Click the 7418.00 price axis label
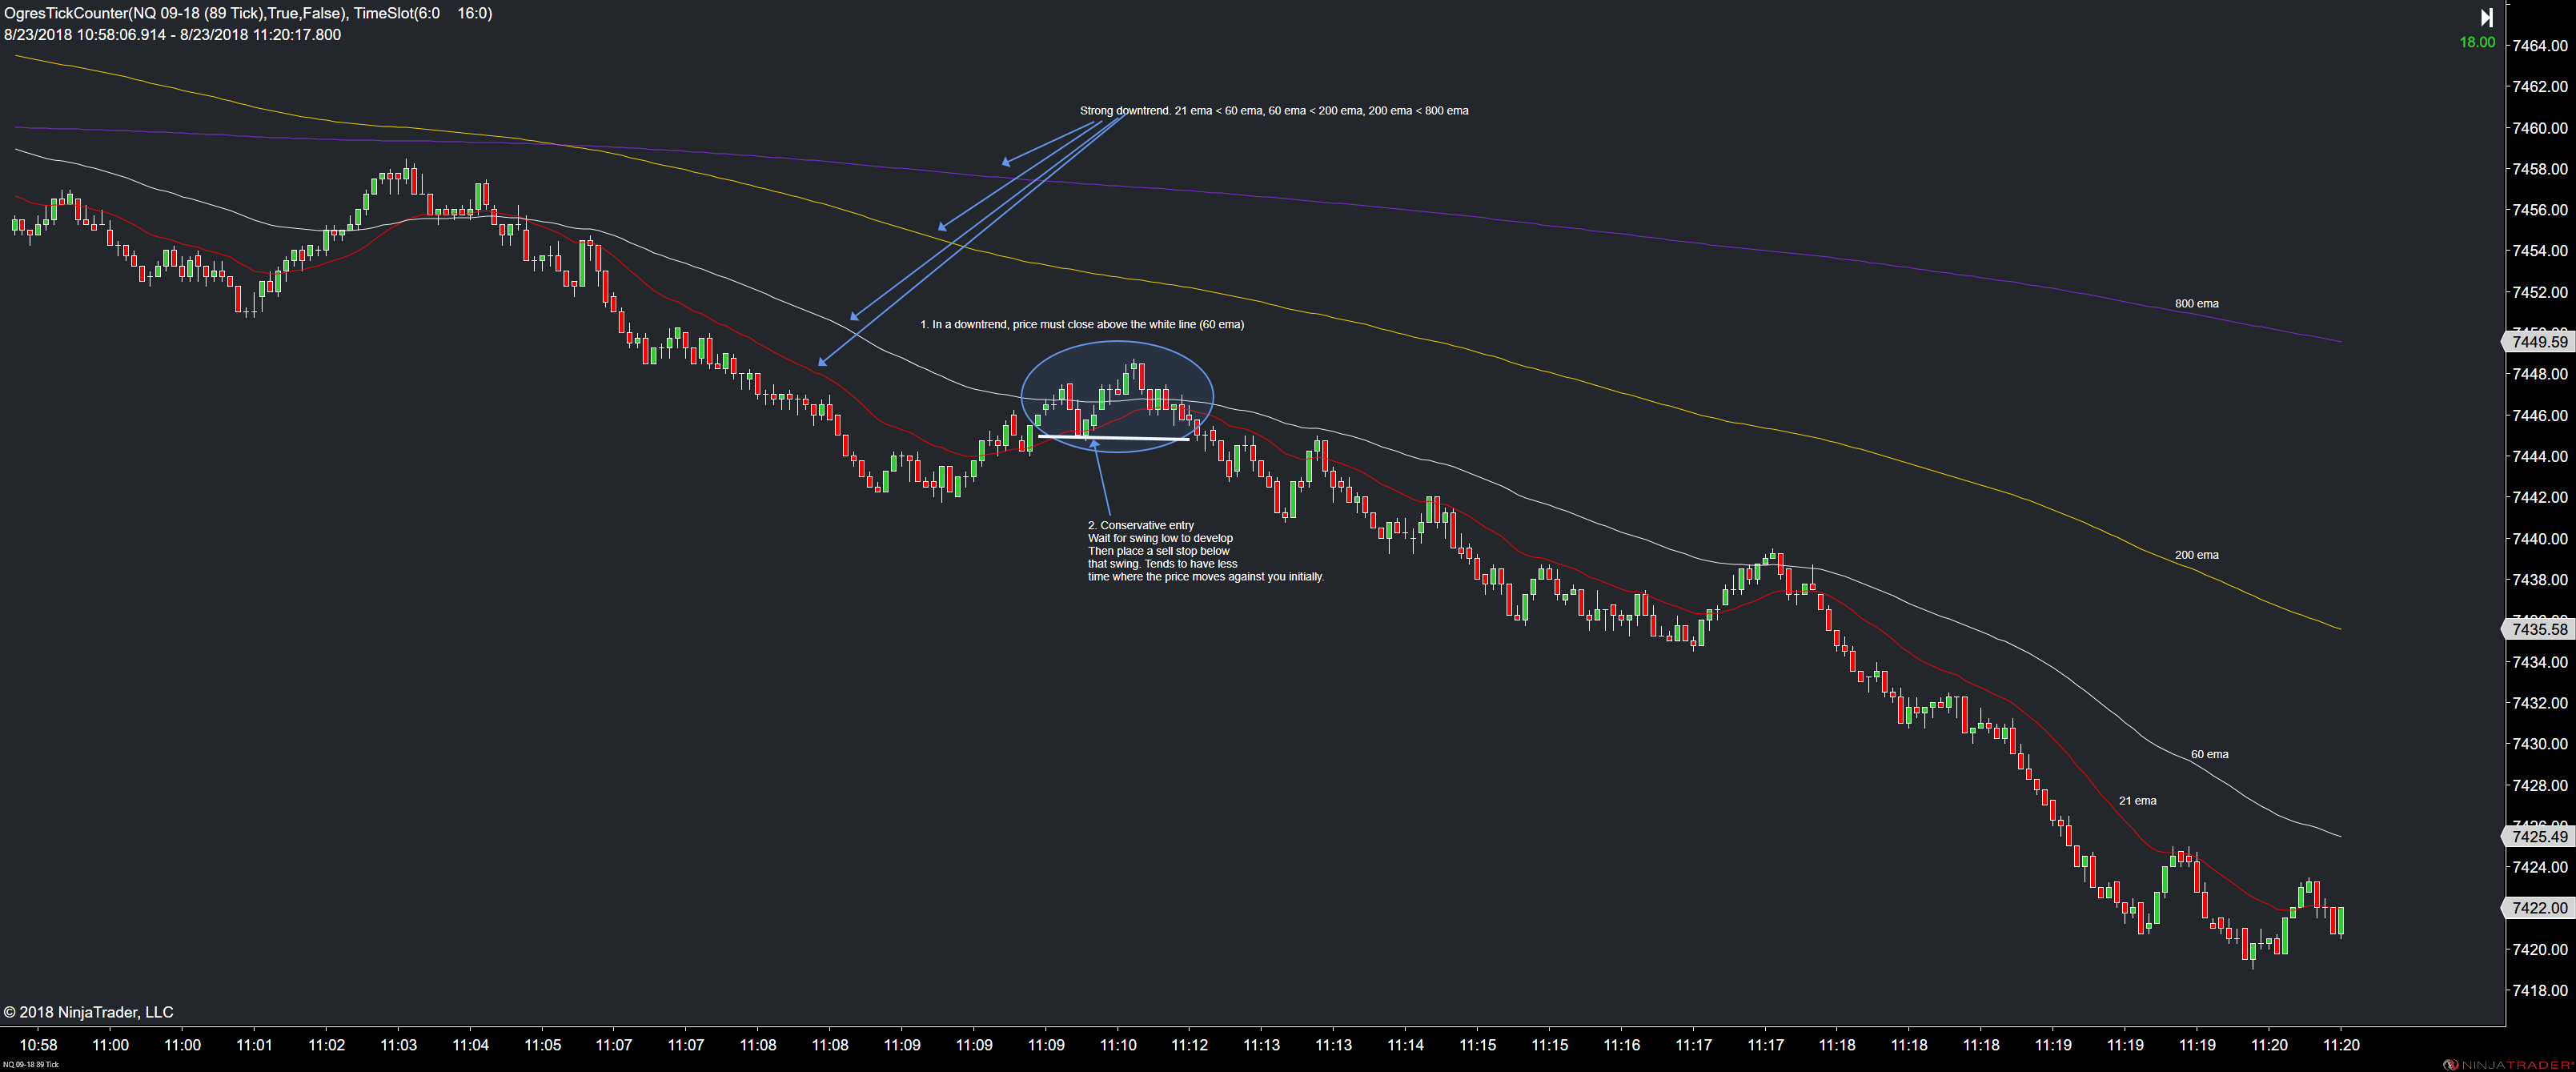 pos(2539,990)
